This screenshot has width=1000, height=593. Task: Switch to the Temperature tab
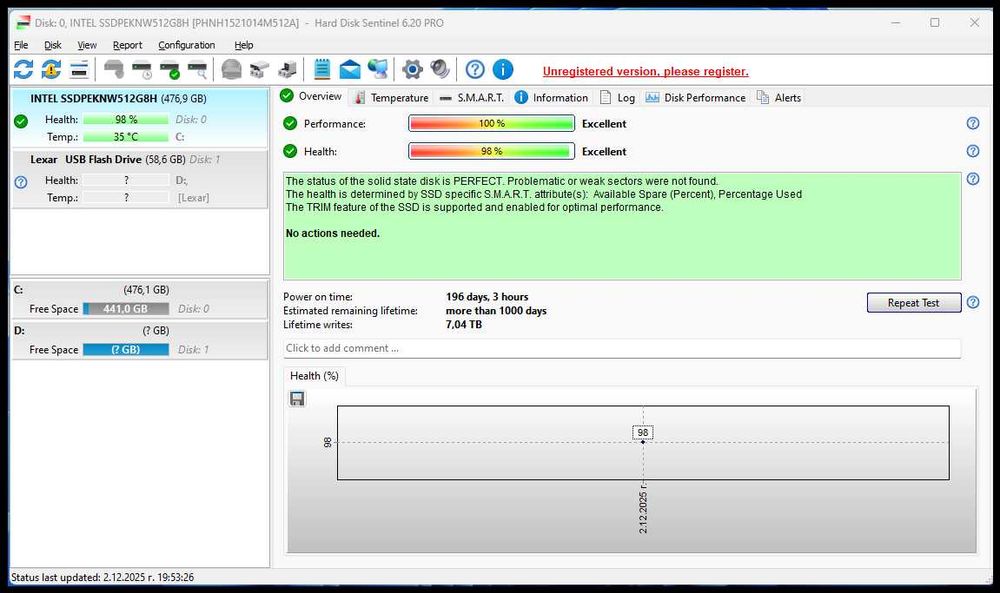391,98
